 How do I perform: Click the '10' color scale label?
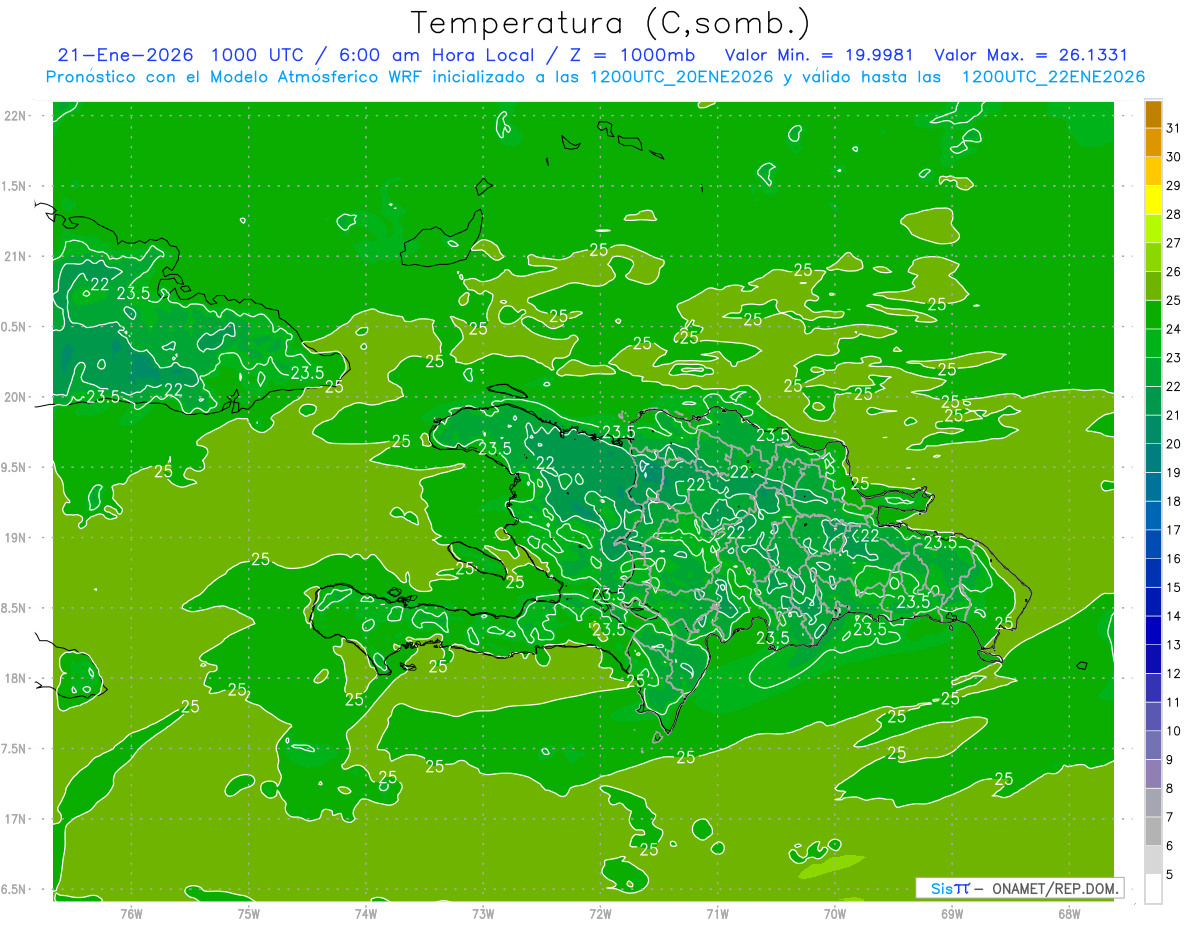pyautogui.click(x=1173, y=731)
